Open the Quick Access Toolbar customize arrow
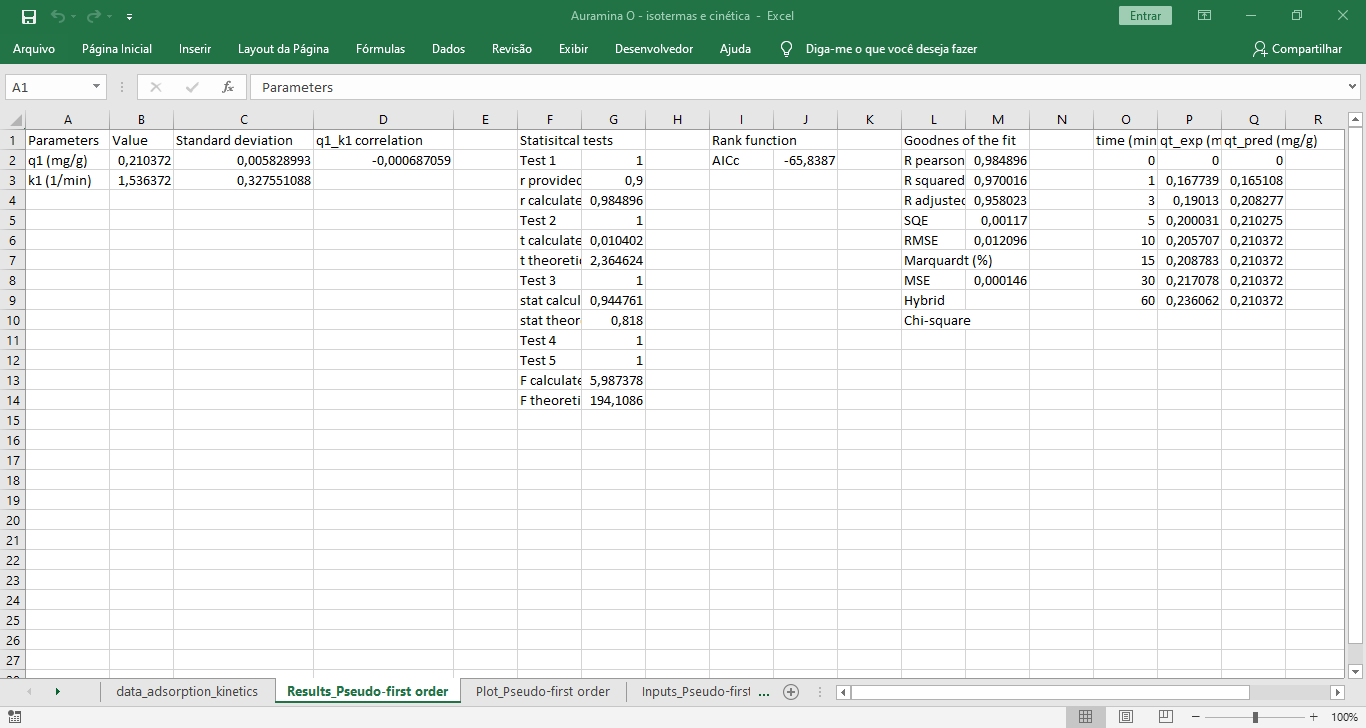 click(x=130, y=17)
